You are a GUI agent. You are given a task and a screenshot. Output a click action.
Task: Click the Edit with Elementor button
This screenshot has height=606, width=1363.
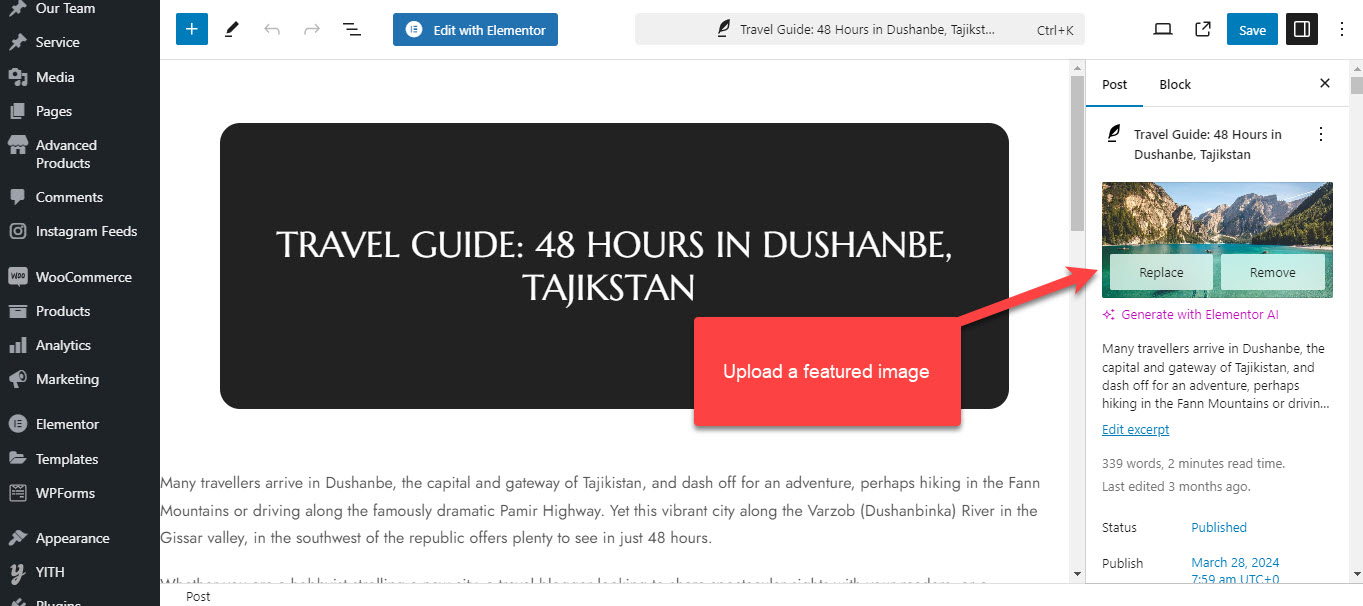click(475, 30)
